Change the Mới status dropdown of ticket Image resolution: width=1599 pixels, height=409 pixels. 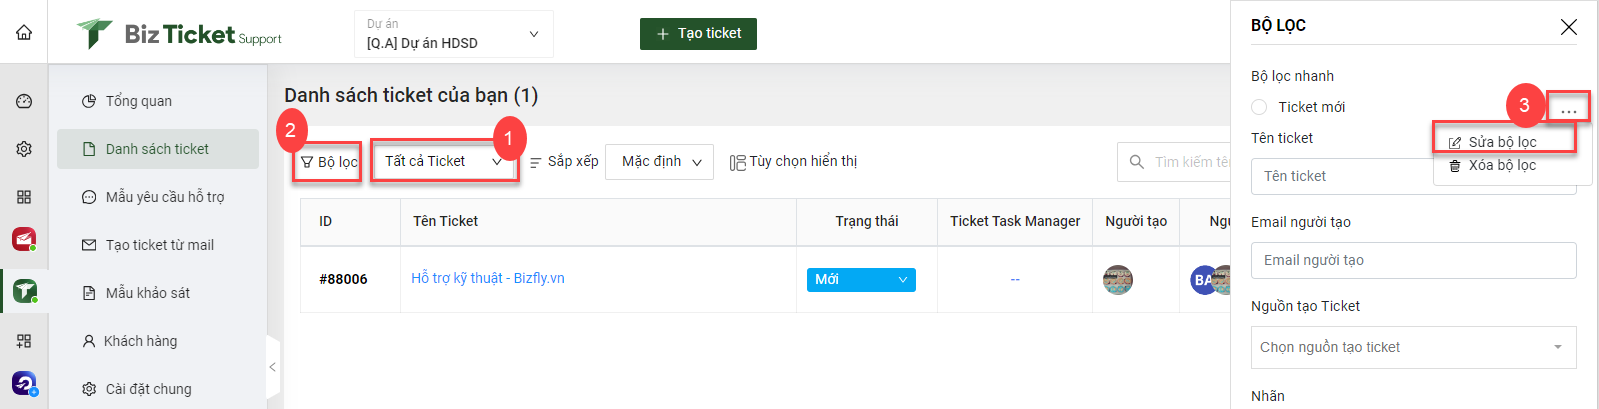(861, 280)
